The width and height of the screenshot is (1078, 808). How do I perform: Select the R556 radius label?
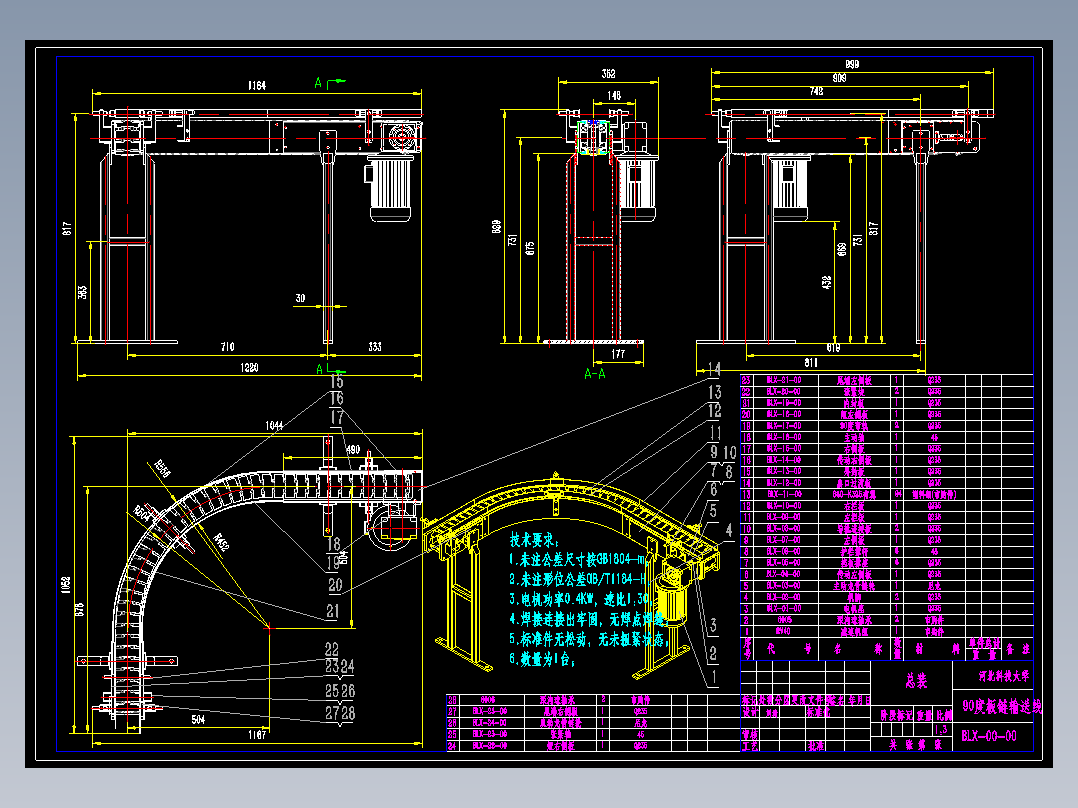[163, 468]
